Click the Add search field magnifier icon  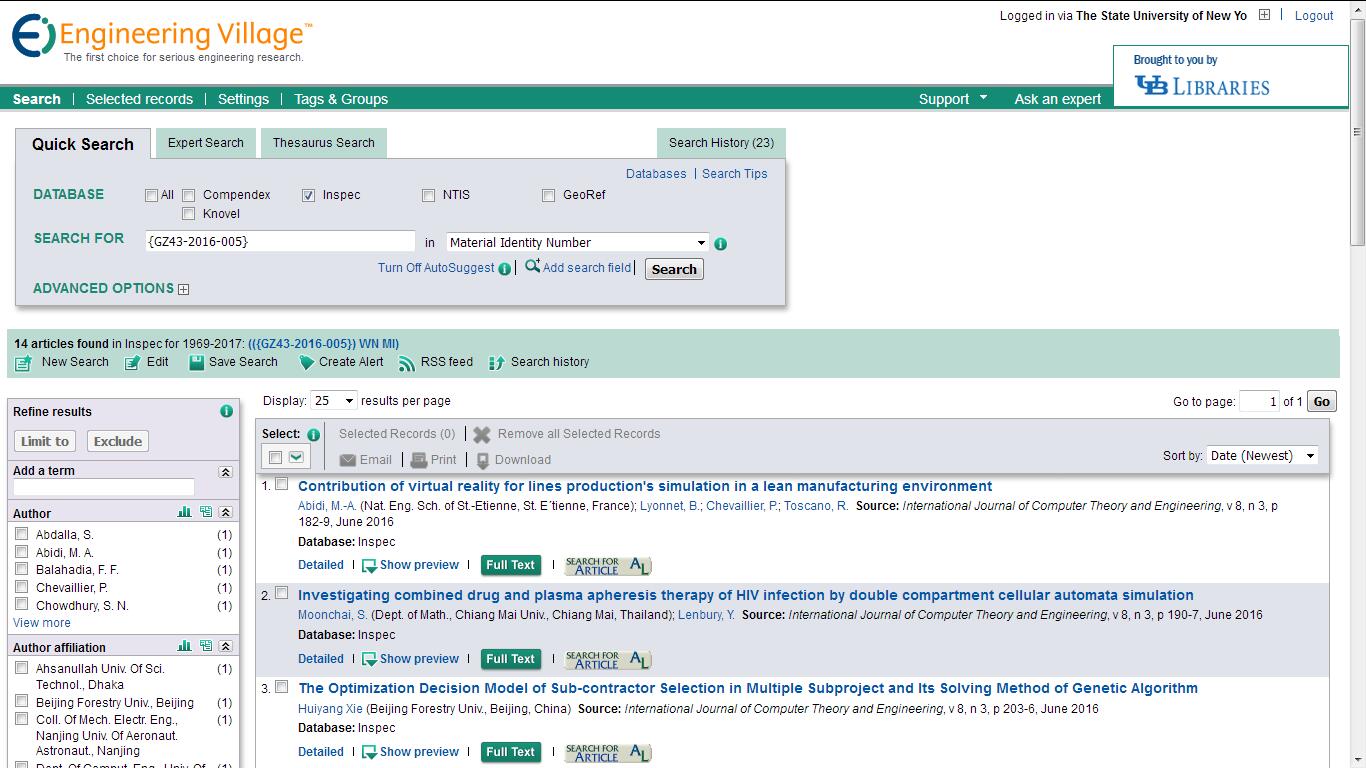[532, 266]
